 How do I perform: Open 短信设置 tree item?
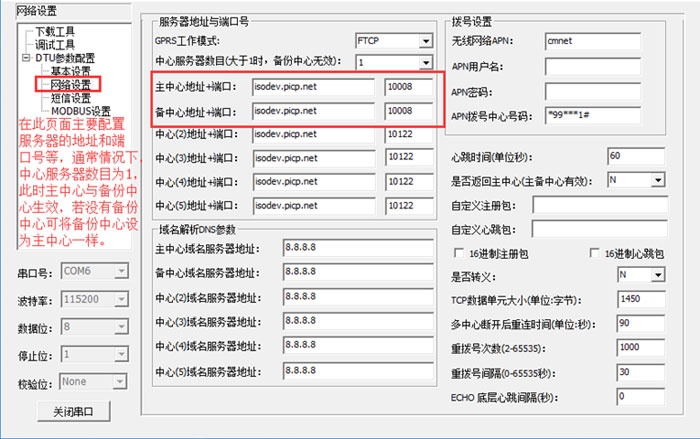point(70,98)
